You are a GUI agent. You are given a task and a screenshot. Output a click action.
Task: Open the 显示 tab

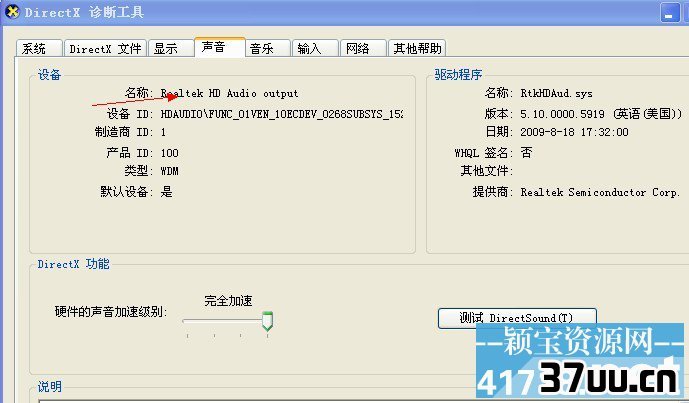(x=171, y=48)
